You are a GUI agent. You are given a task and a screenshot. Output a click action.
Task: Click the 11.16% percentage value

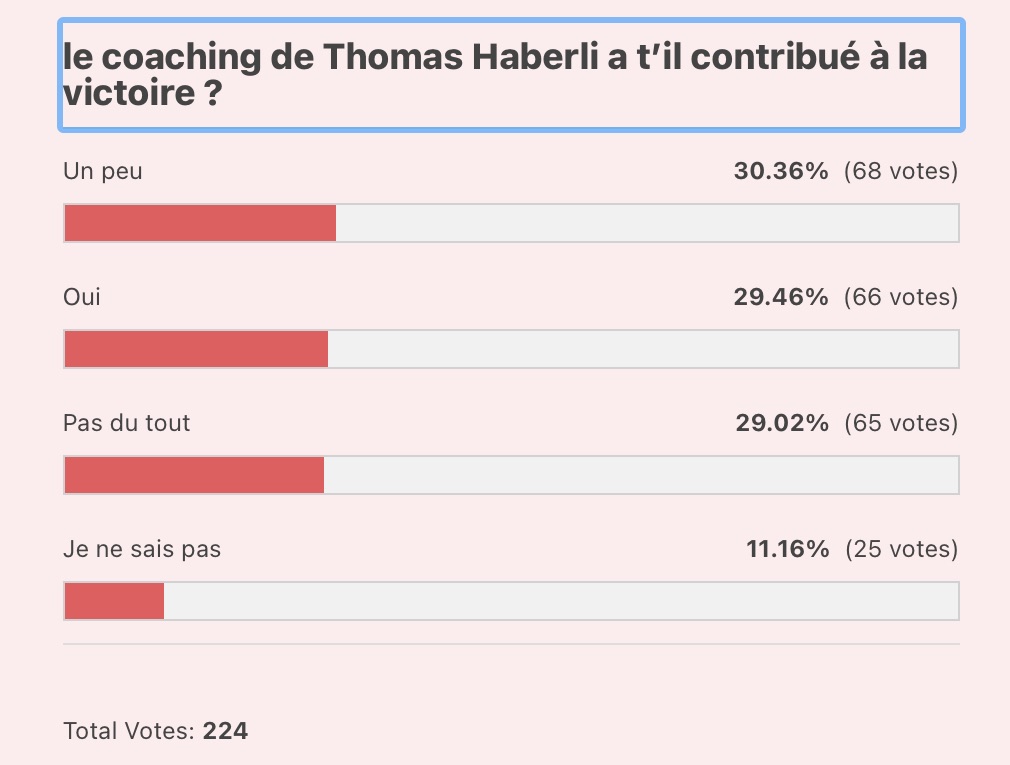tap(787, 549)
